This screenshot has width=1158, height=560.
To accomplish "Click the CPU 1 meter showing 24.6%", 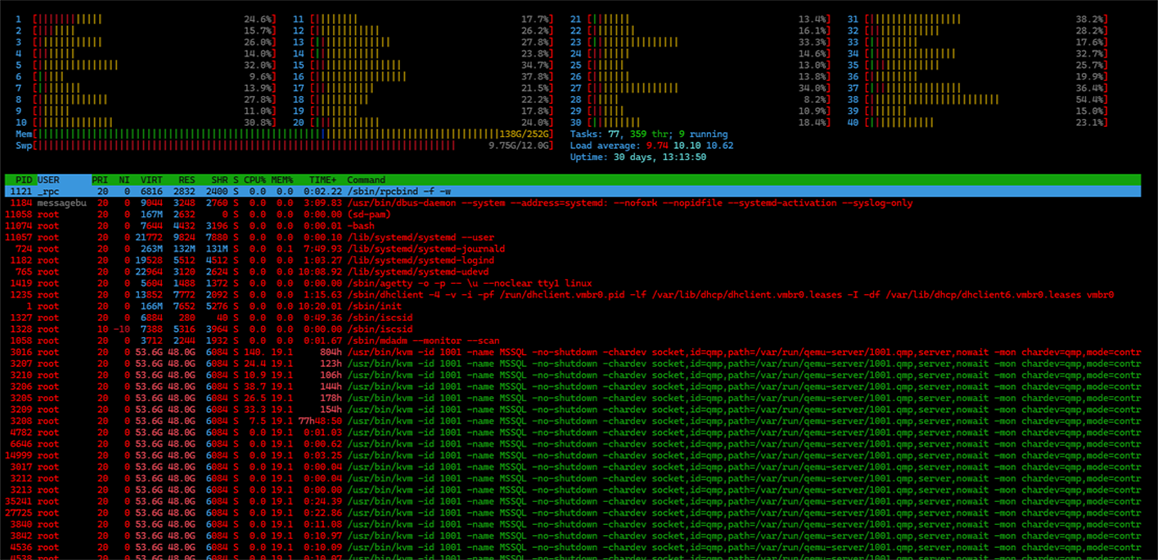I will [146, 18].
